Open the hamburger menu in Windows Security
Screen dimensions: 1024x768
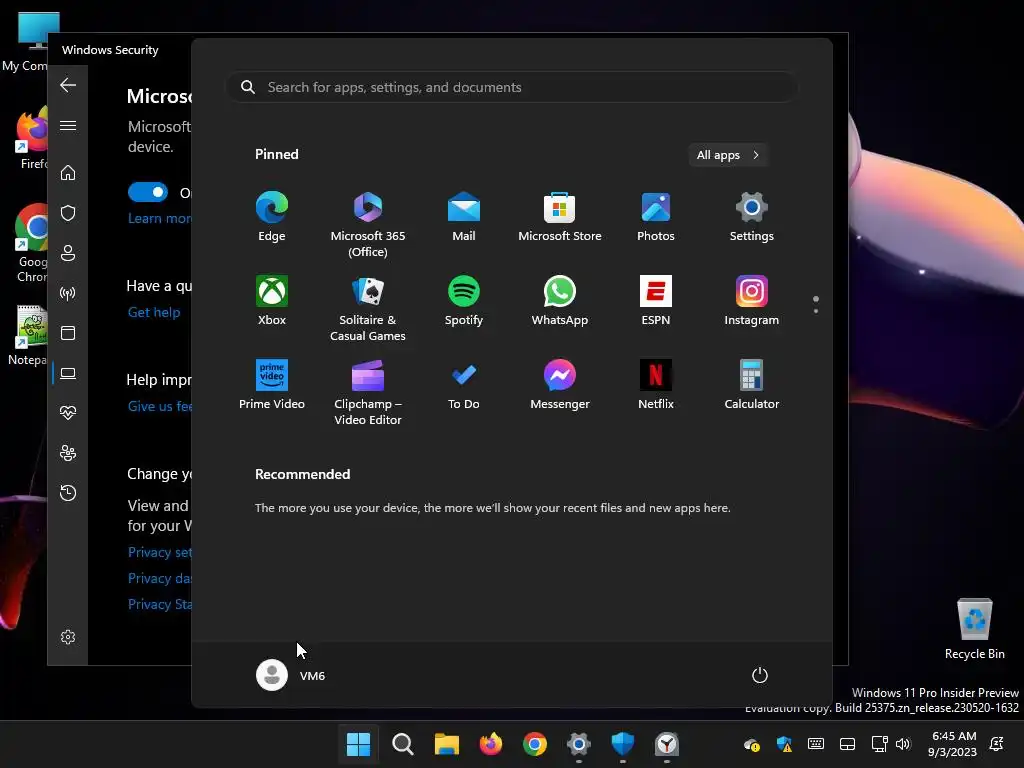coord(68,125)
